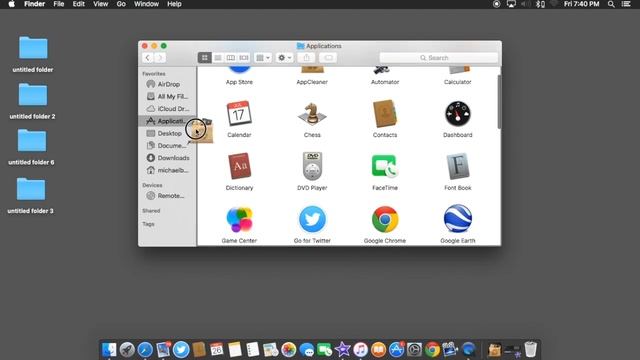
Task: Open the item arrangement dropdown
Action: [262, 58]
